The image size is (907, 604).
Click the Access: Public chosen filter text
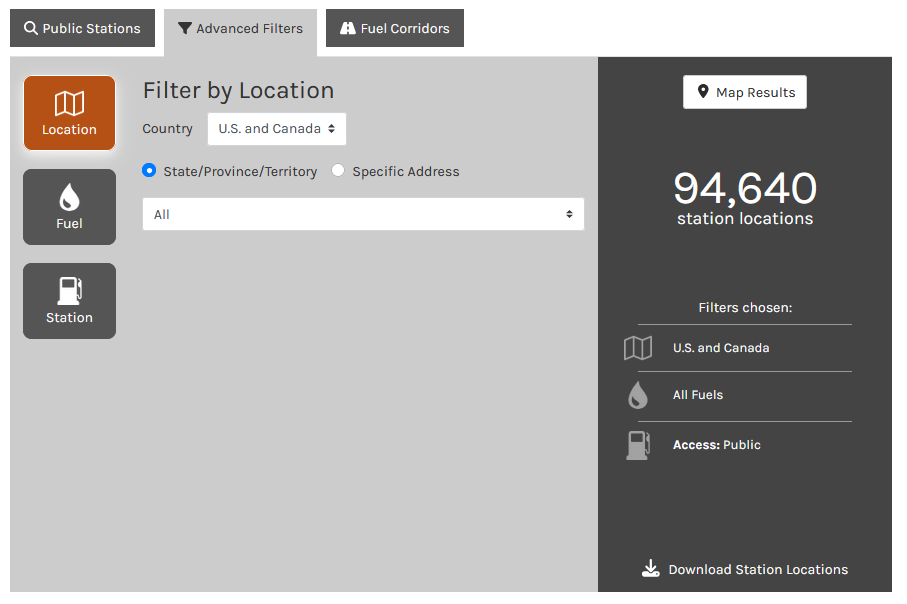point(717,445)
